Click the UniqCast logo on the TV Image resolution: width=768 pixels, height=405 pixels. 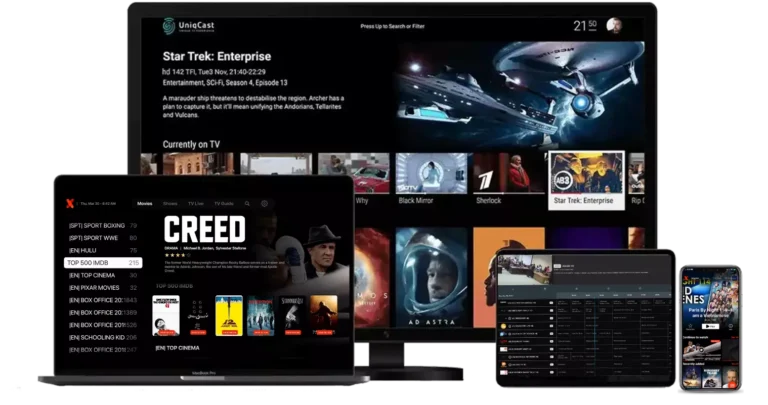coord(188,26)
